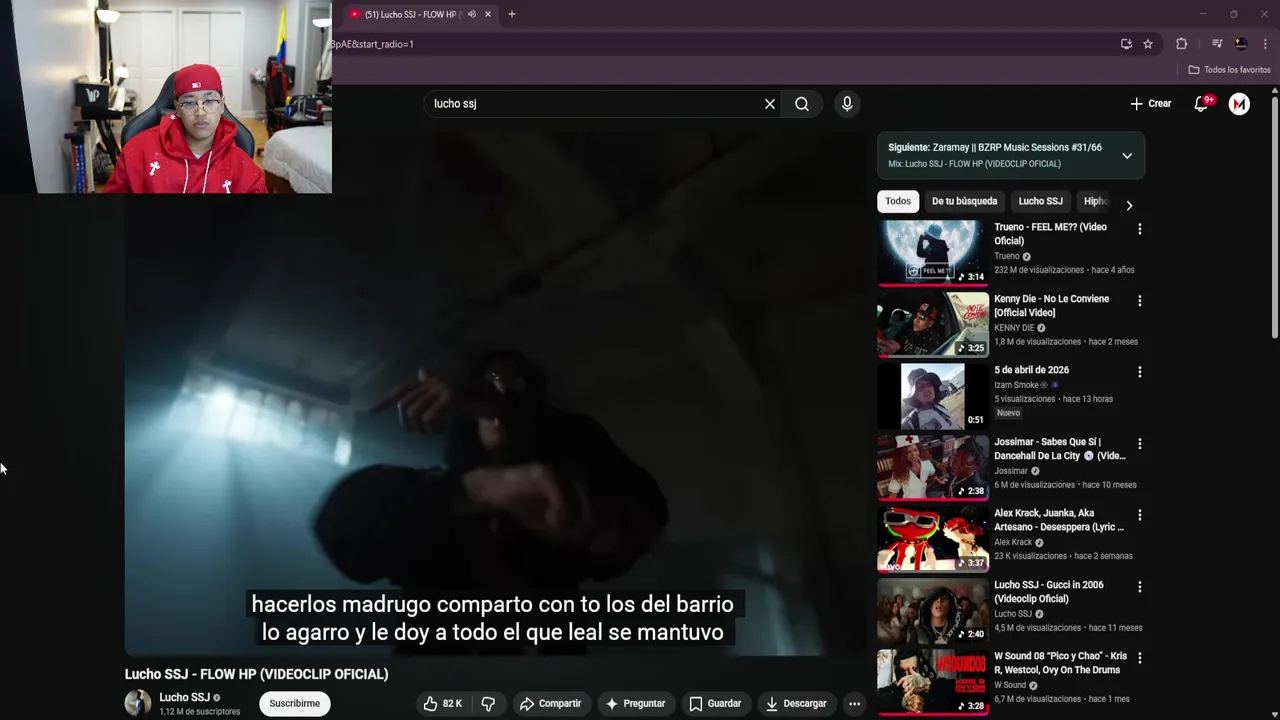Click the magnifying glass search button

pos(802,104)
